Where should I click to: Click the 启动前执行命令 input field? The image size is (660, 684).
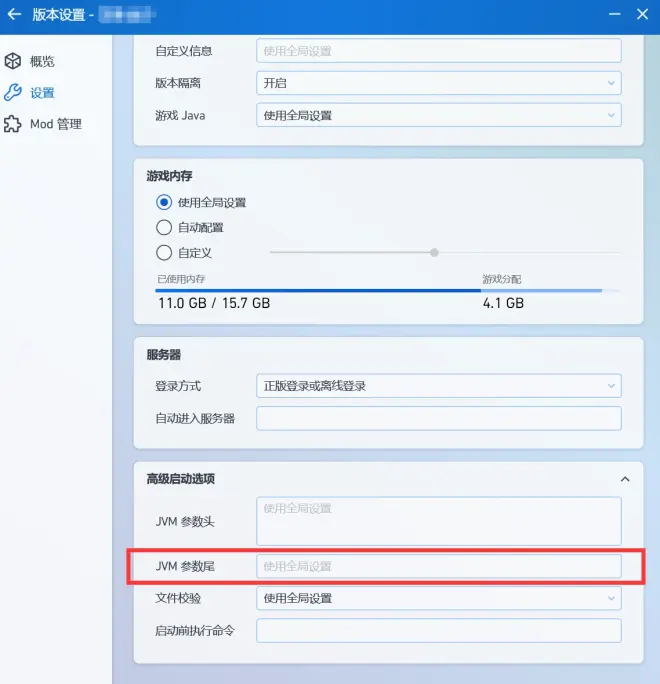coord(438,631)
